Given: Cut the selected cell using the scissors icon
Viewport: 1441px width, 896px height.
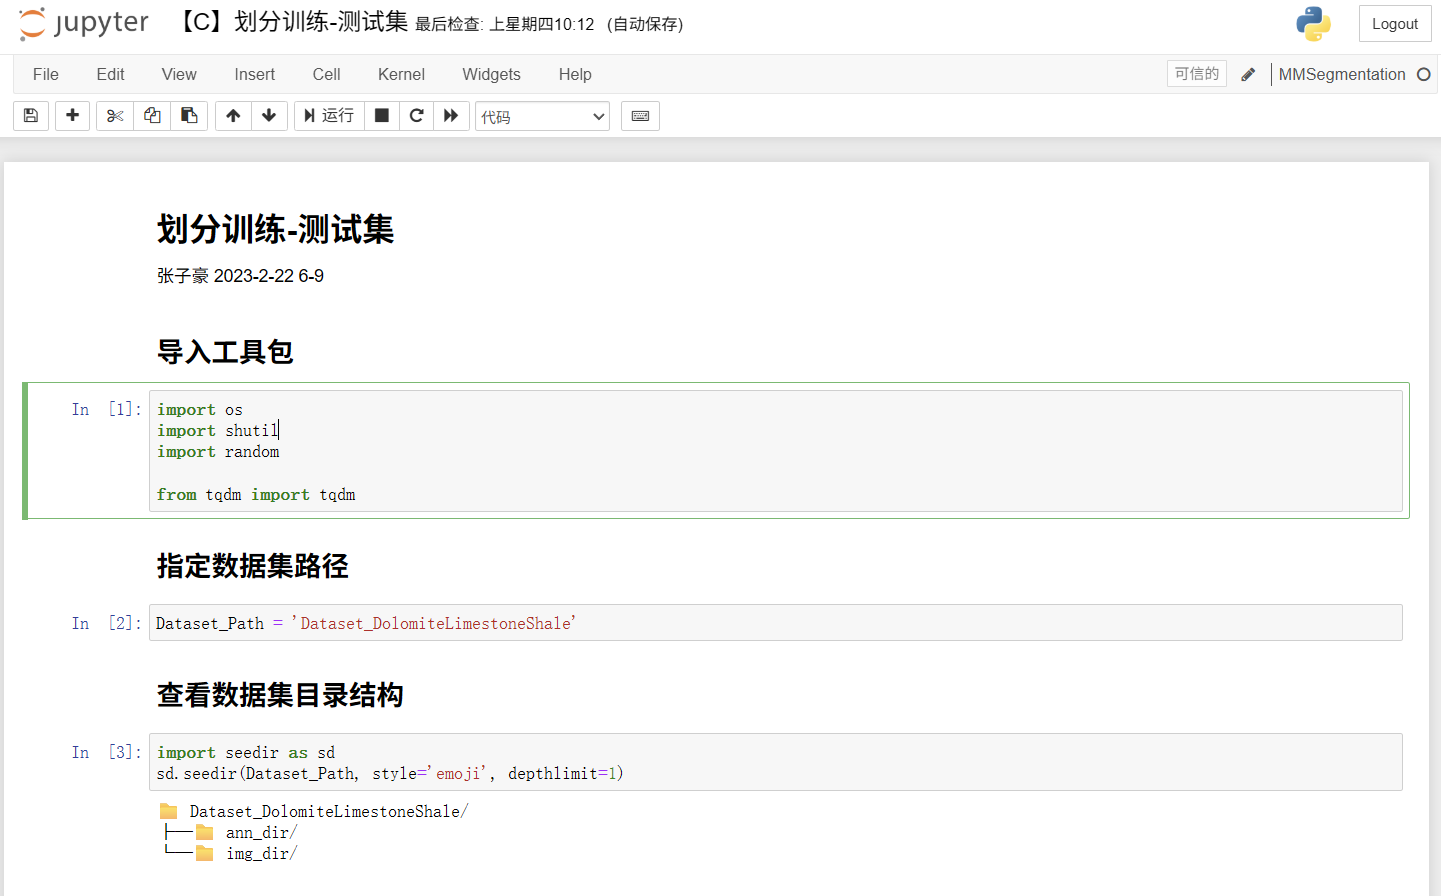Looking at the screenshot, I should (x=114, y=115).
